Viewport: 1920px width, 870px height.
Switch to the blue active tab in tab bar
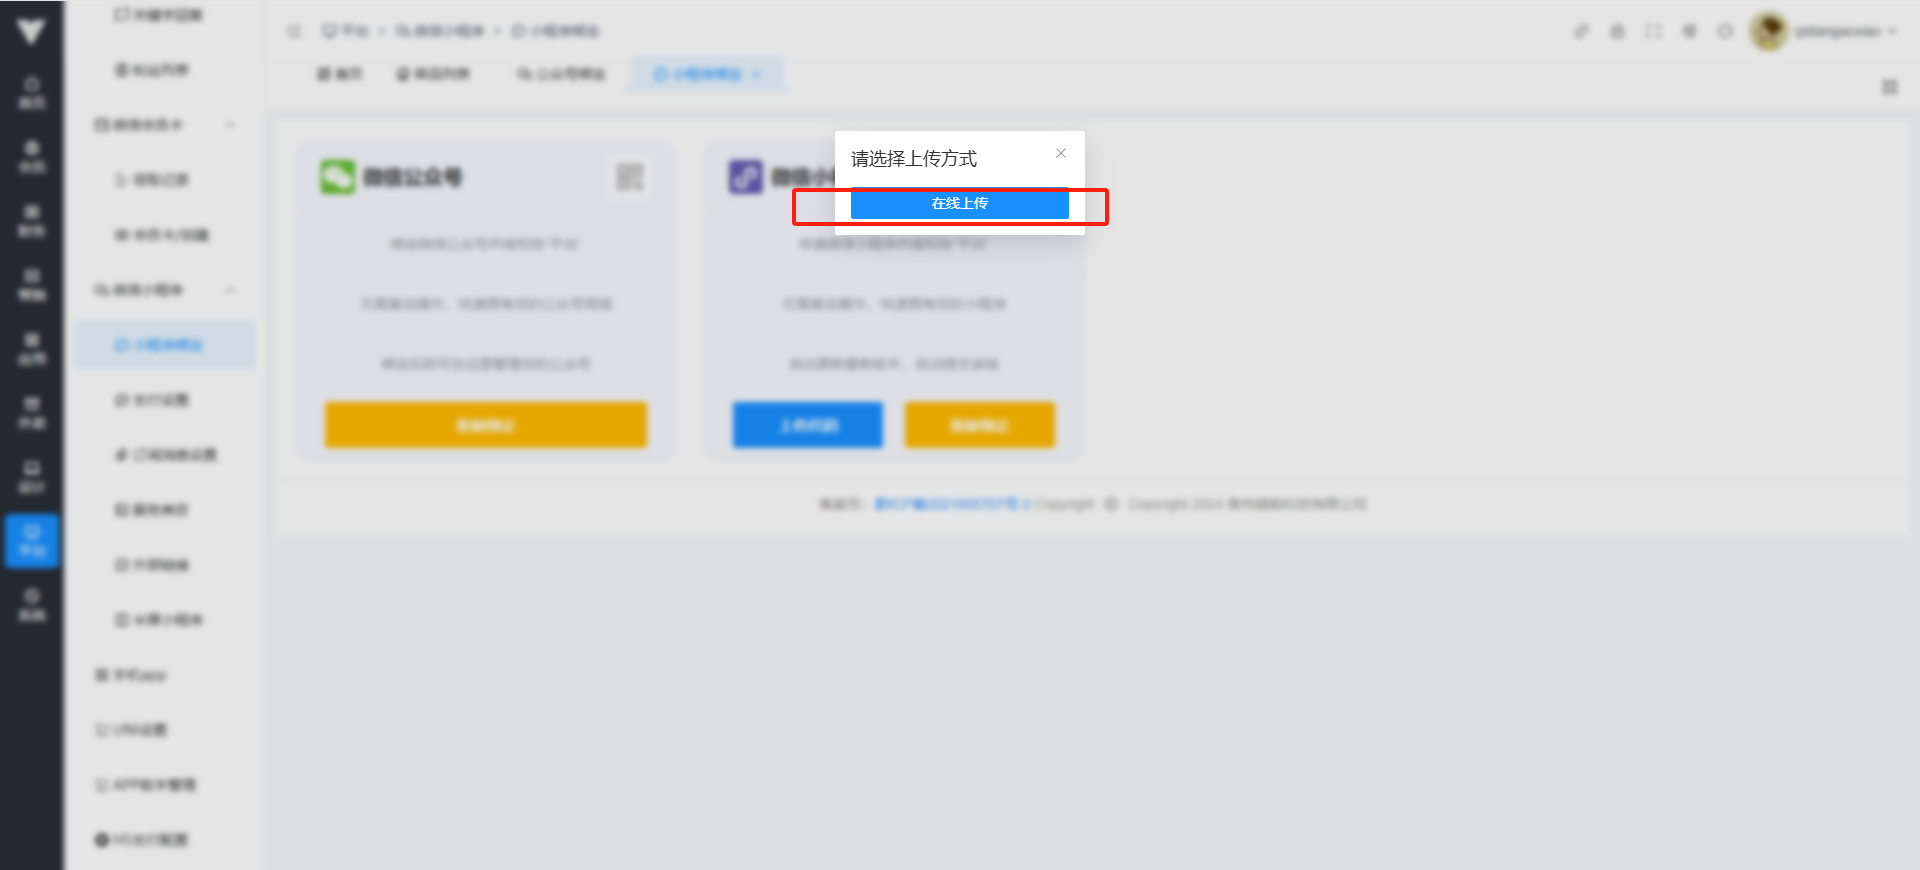click(x=707, y=74)
